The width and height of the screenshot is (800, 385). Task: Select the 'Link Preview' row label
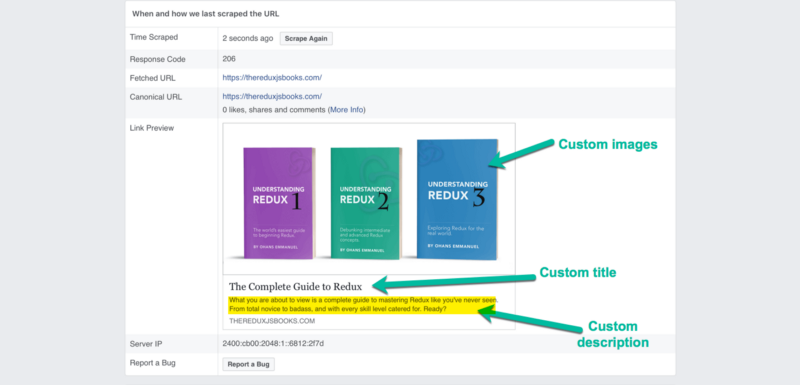(x=152, y=128)
